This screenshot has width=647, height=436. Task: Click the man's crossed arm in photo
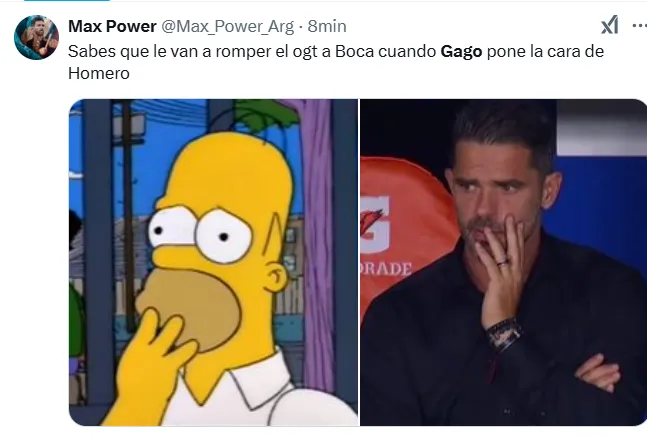click(x=598, y=373)
